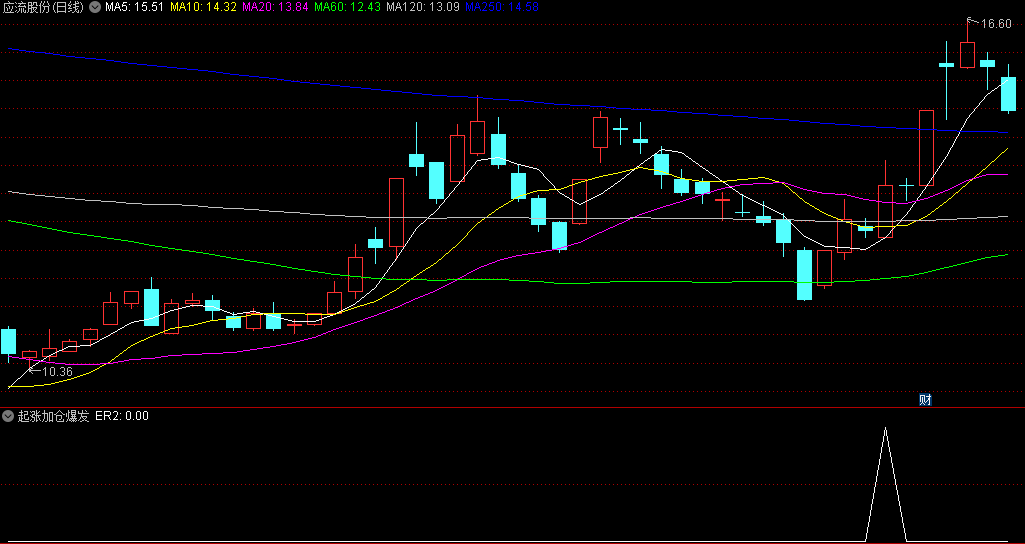This screenshot has height=544, width=1025.
Task: Click the ER2 signal spike peak
Action: (x=886, y=428)
